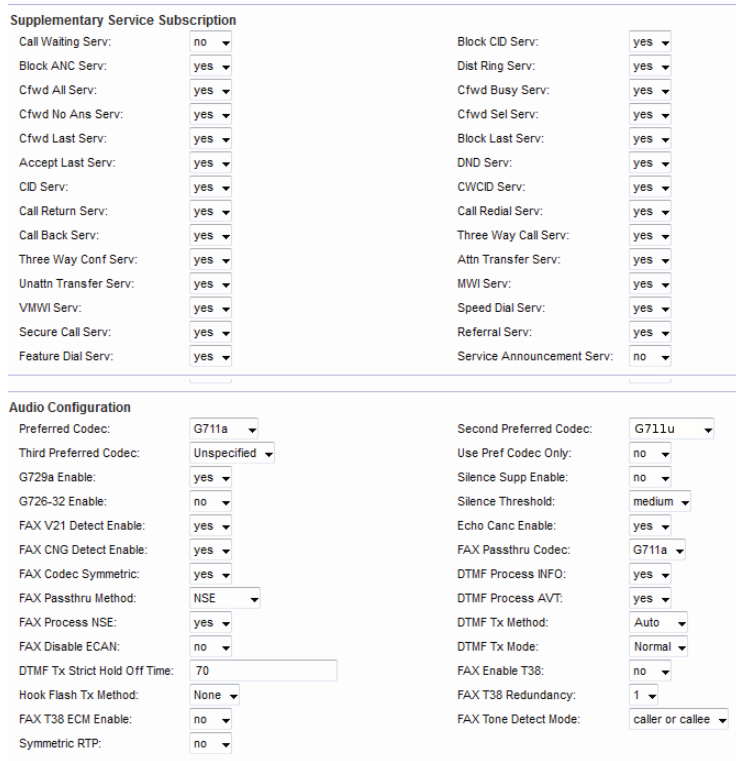Open the Symmetric RTP dropdown
Screen dimensions: 736x761
(x=211, y=743)
